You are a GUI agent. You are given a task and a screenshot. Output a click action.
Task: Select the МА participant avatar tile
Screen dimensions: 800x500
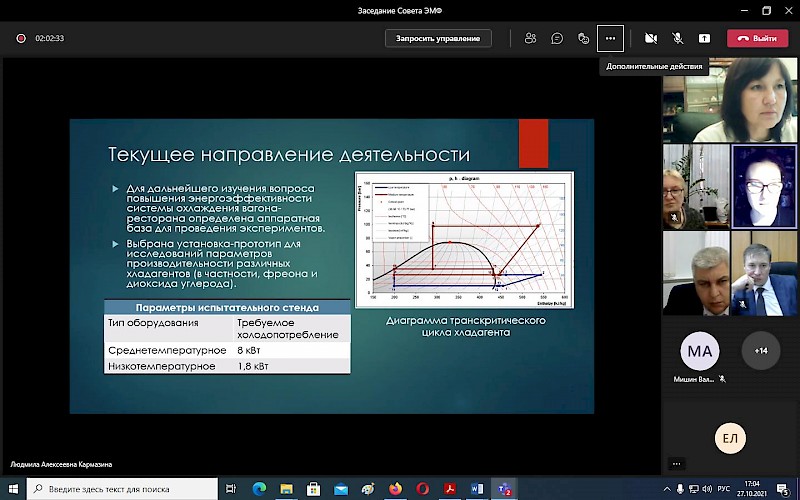(x=700, y=351)
